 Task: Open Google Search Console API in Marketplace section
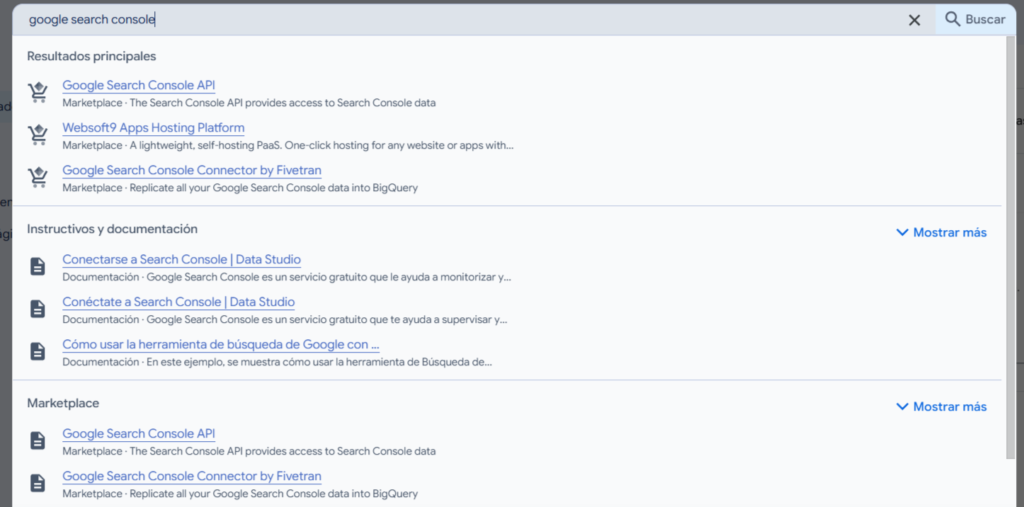(138, 434)
